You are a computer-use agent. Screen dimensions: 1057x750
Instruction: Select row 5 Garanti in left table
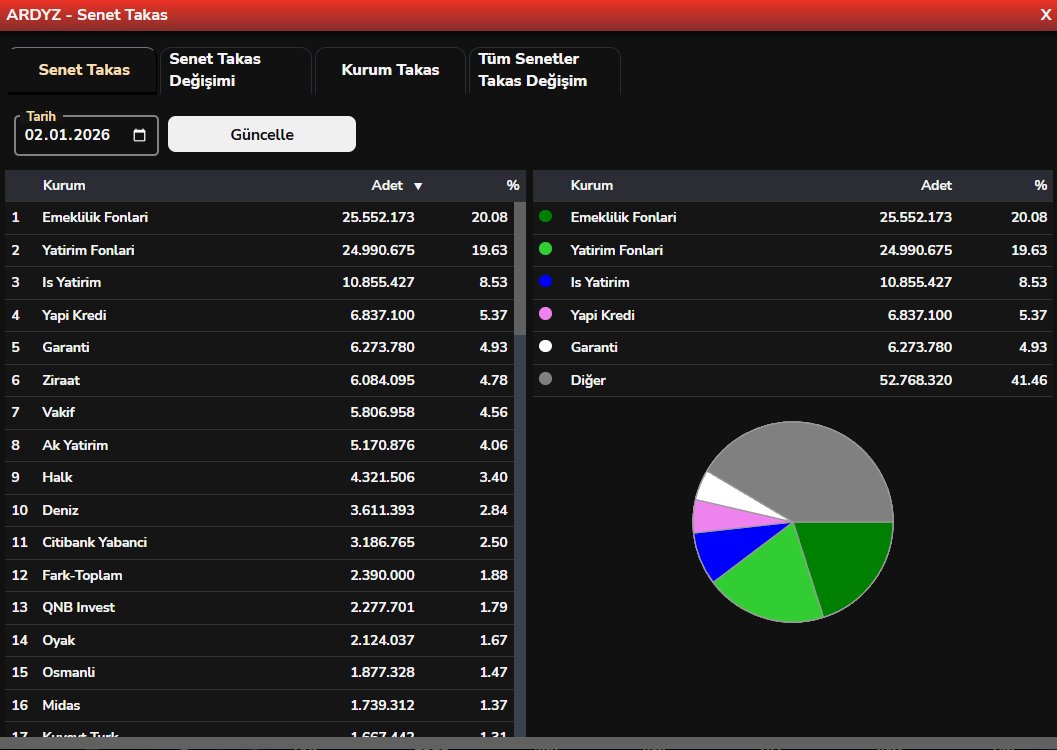260,348
